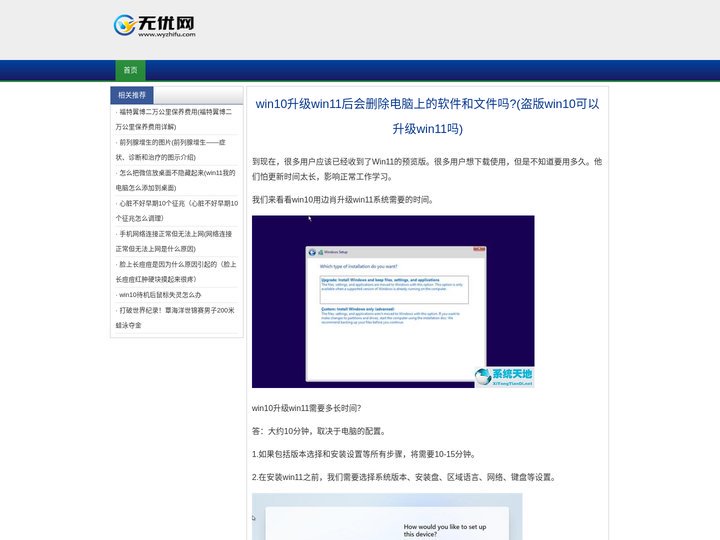Open the 福特翼博二万公里保养费用 article link
The height and width of the screenshot is (540, 720).
pos(174,119)
